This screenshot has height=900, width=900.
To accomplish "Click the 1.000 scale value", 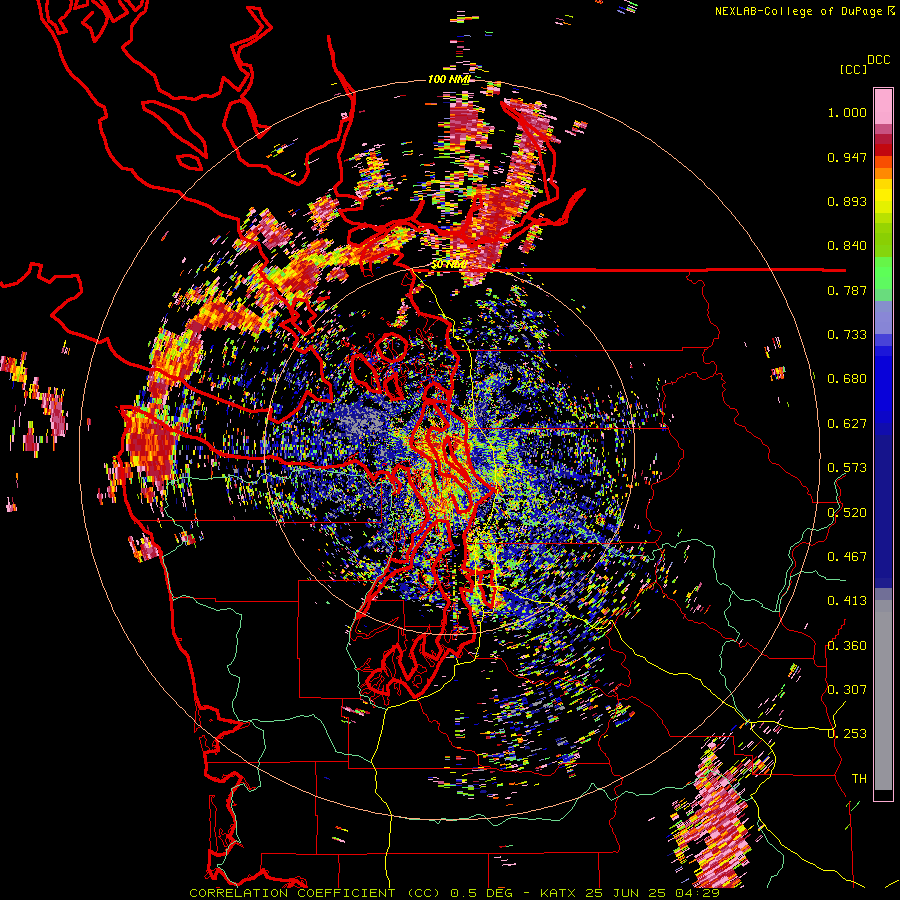I will (847, 112).
